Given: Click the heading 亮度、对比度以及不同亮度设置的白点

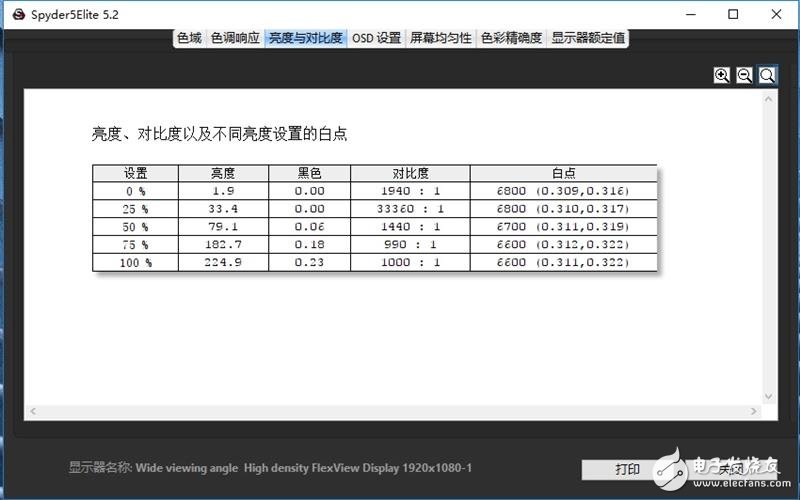Looking at the screenshot, I should [219, 134].
